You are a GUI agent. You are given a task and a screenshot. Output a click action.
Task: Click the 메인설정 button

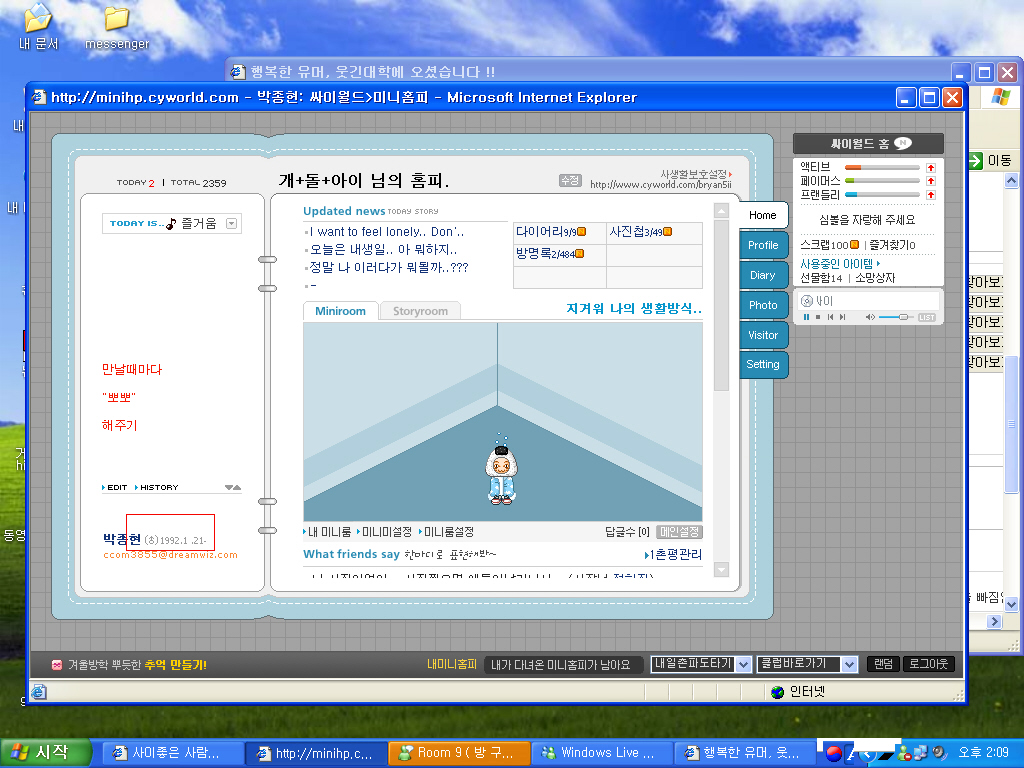point(679,532)
